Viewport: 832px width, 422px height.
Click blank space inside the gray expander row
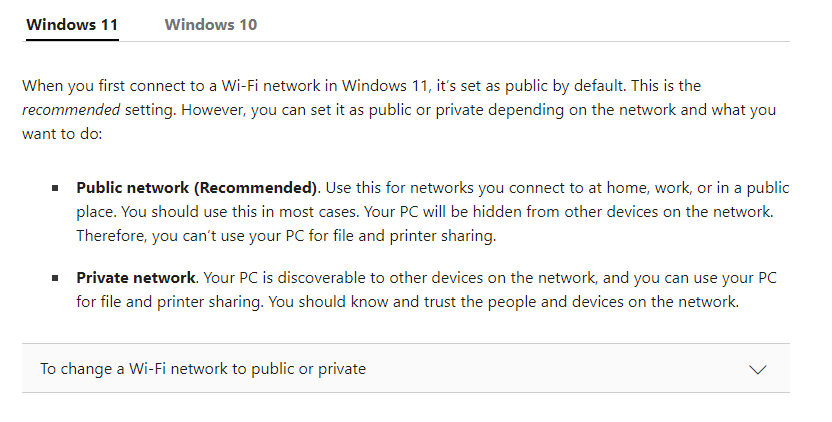coord(557,368)
